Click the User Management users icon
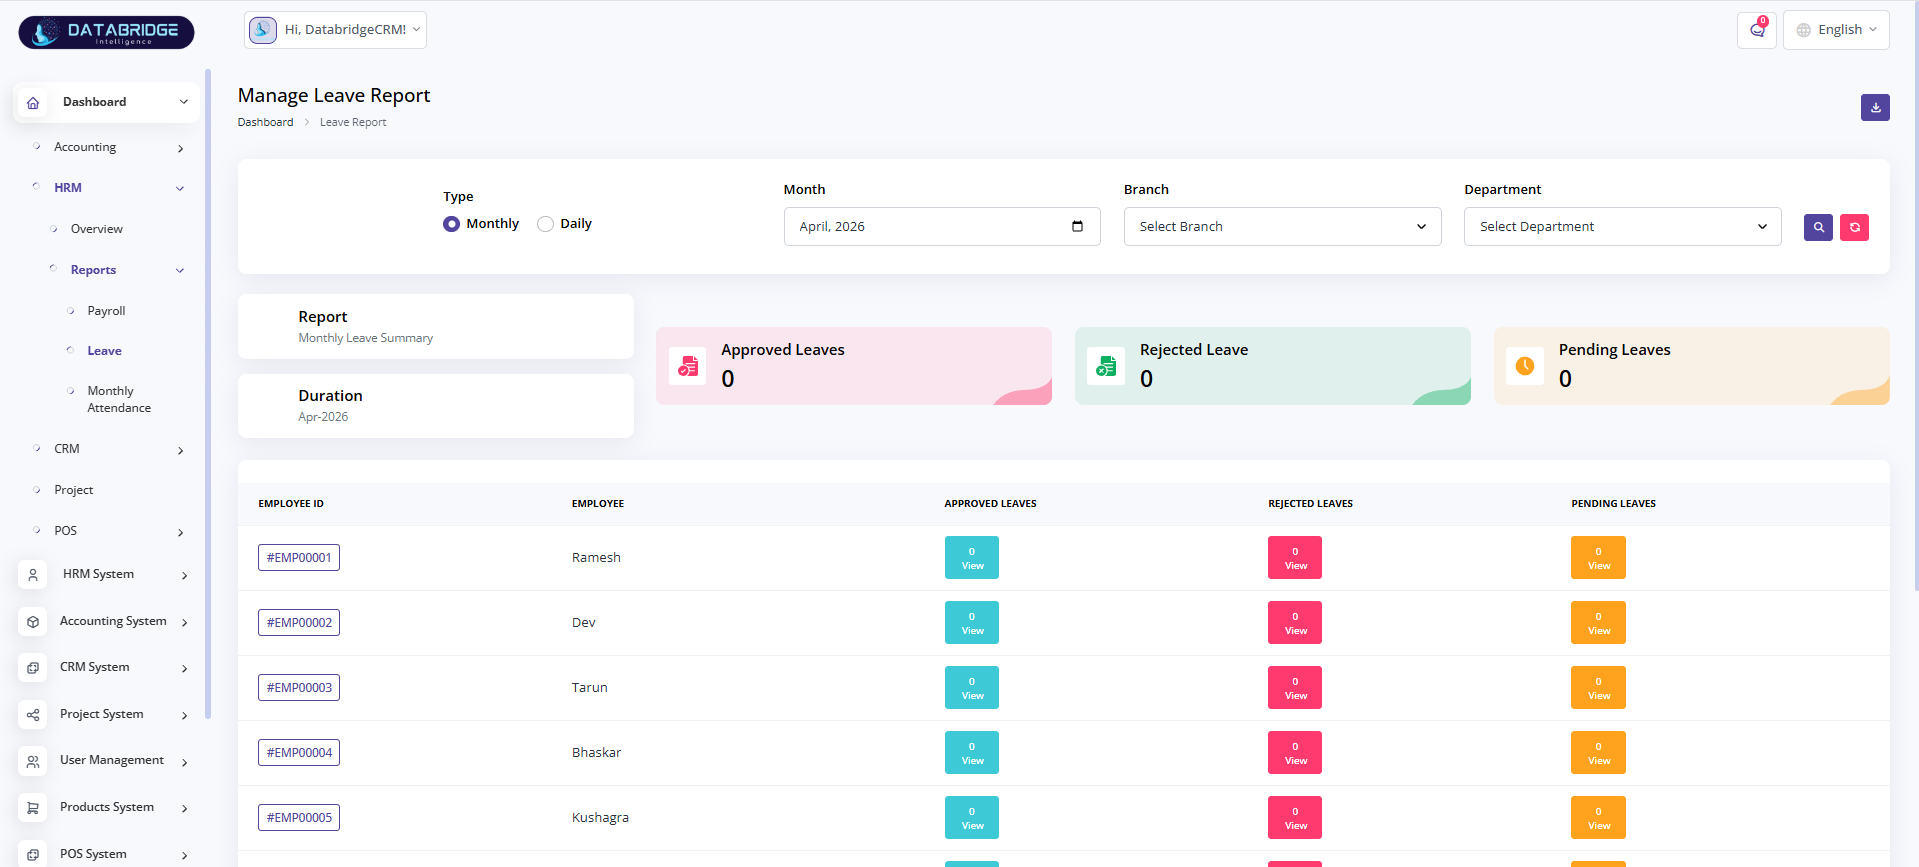Screen dimensions: 1919x867 tap(33, 761)
